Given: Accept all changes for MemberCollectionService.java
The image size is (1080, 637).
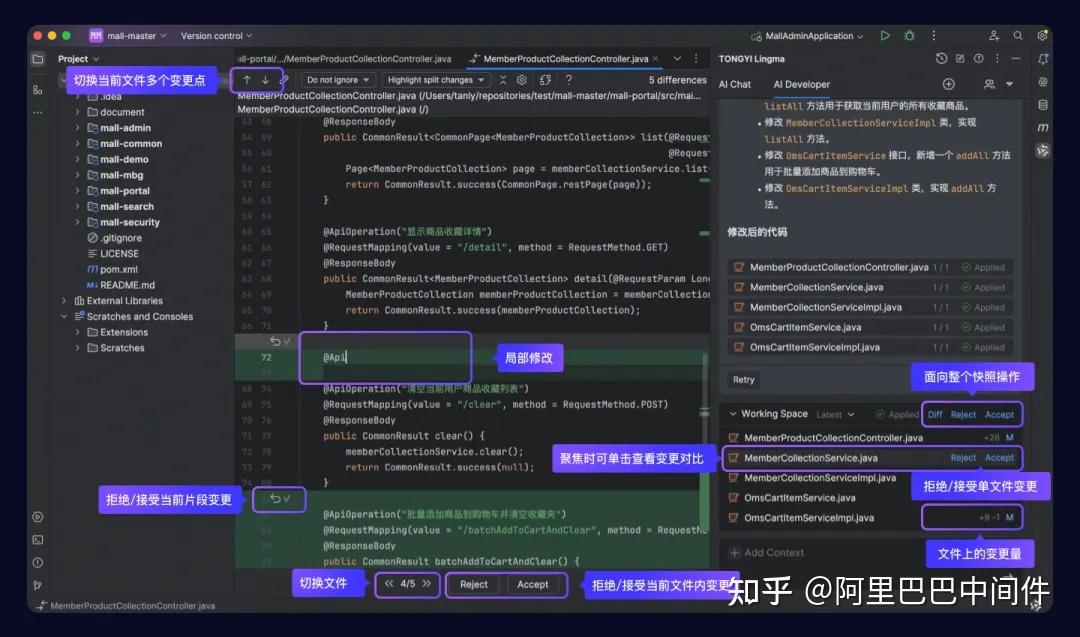Looking at the screenshot, I should [x=999, y=457].
